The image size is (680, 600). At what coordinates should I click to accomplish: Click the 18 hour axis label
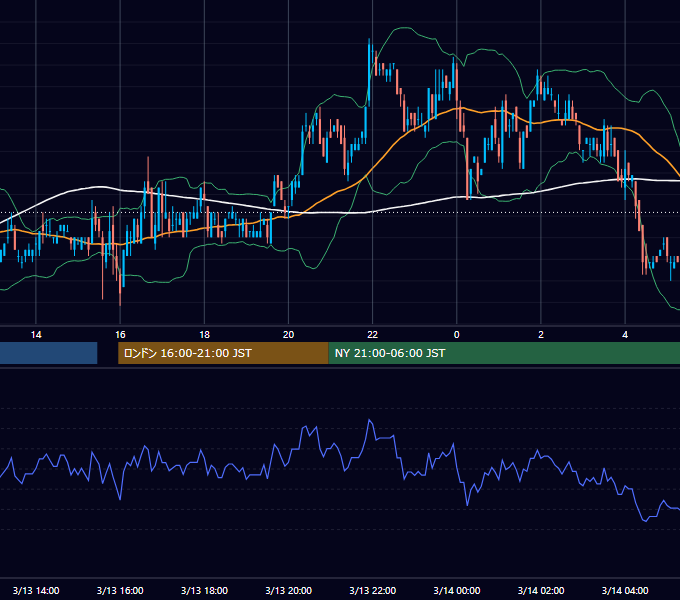click(x=204, y=335)
